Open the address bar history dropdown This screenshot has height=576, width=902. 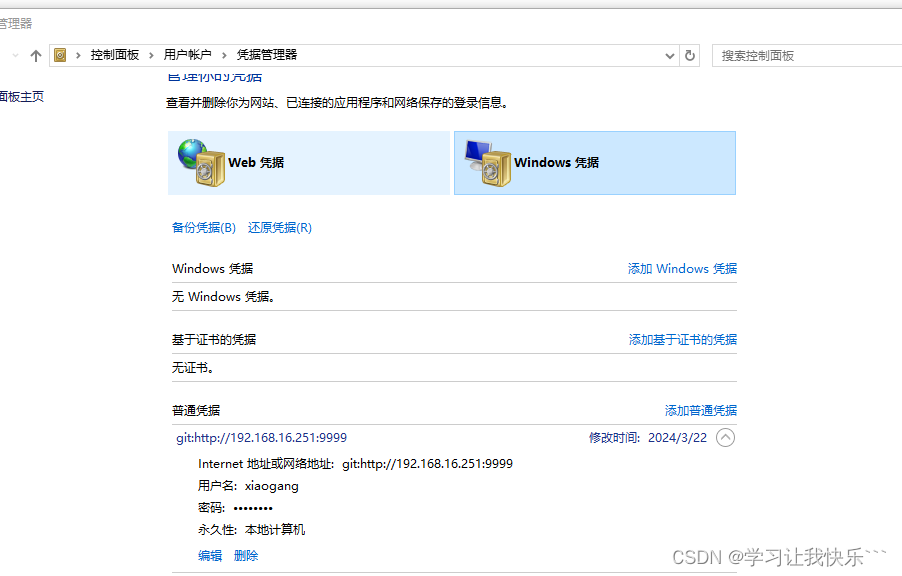(x=670, y=56)
